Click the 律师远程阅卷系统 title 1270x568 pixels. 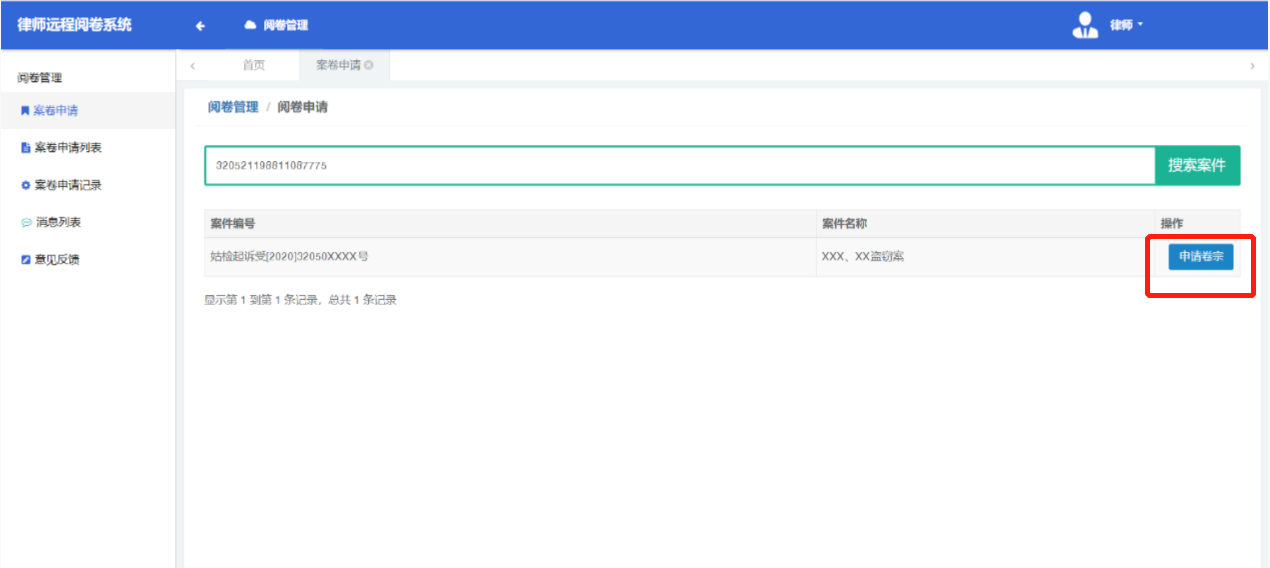(74, 25)
